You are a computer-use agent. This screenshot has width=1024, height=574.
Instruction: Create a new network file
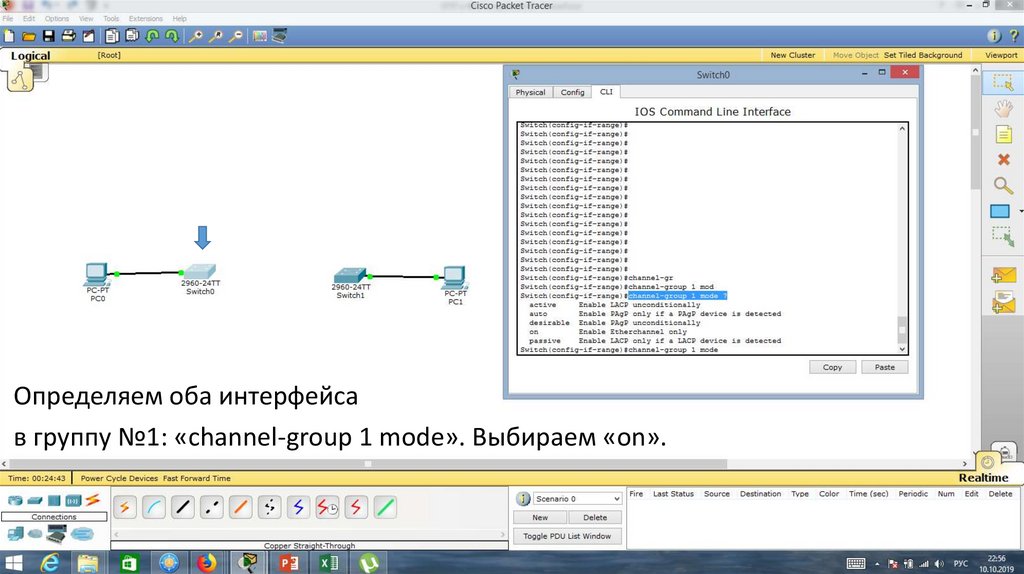click(9, 36)
